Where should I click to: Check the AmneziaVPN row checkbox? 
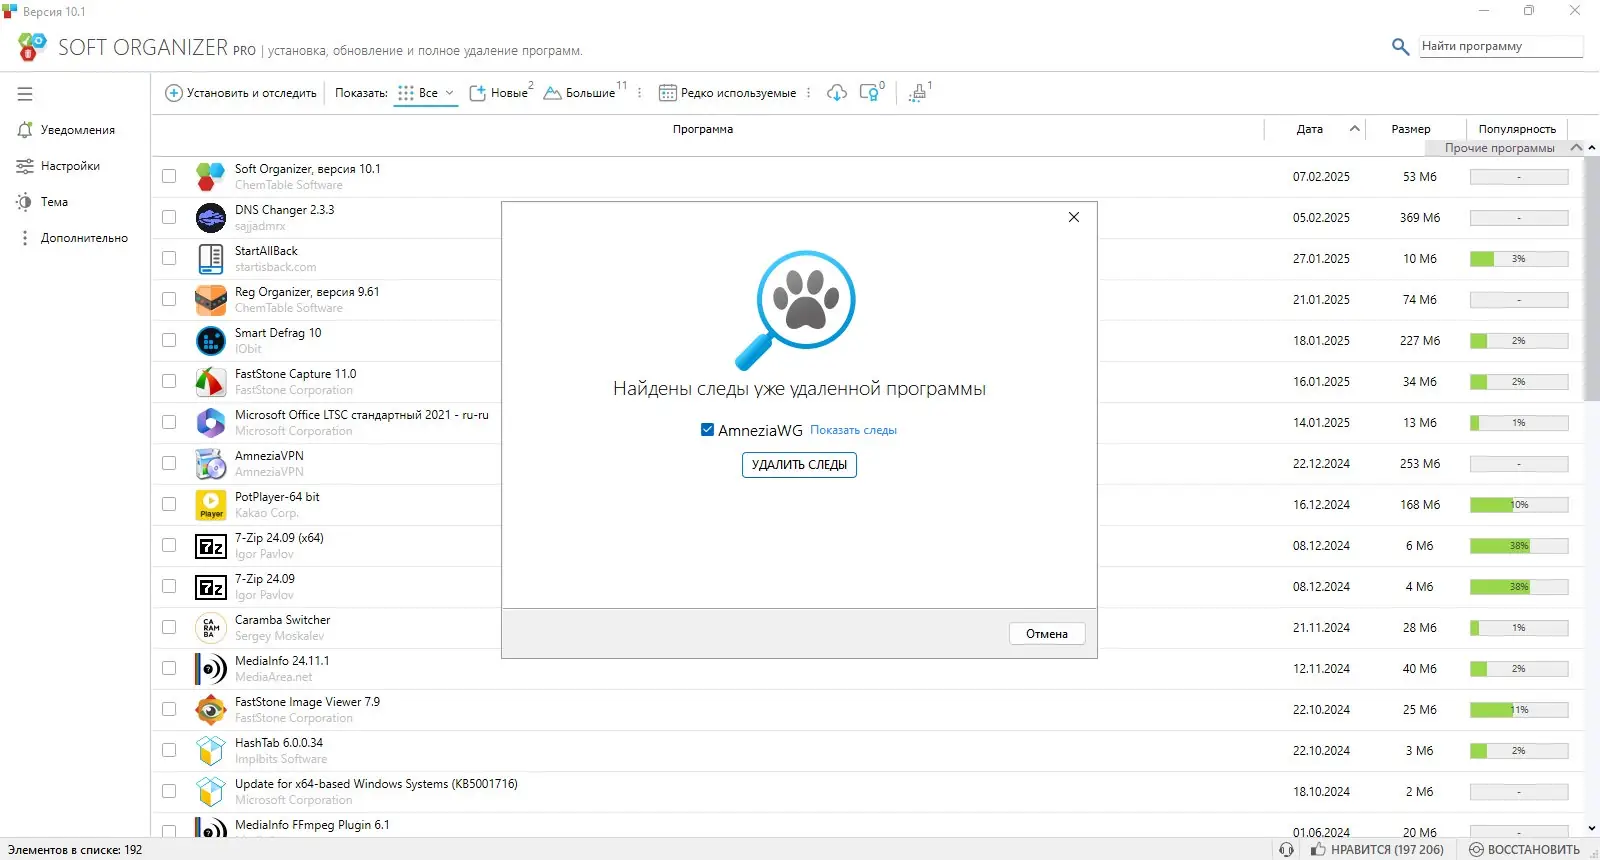coord(169,464)
